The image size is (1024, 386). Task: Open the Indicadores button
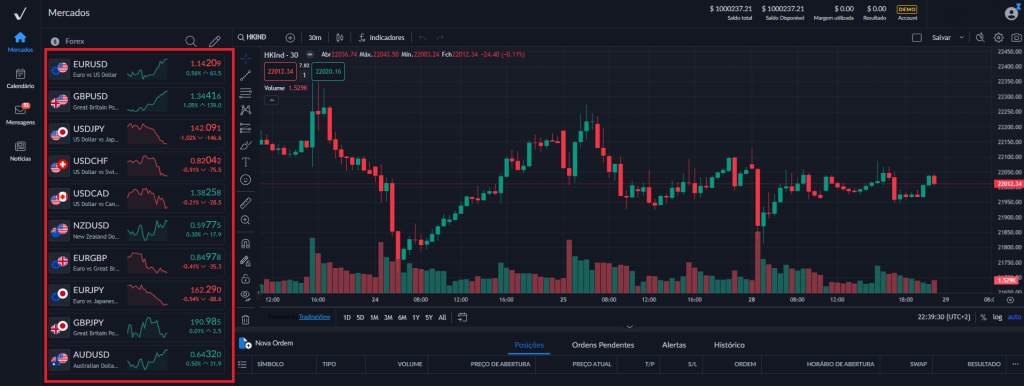[x=382, y=38]
